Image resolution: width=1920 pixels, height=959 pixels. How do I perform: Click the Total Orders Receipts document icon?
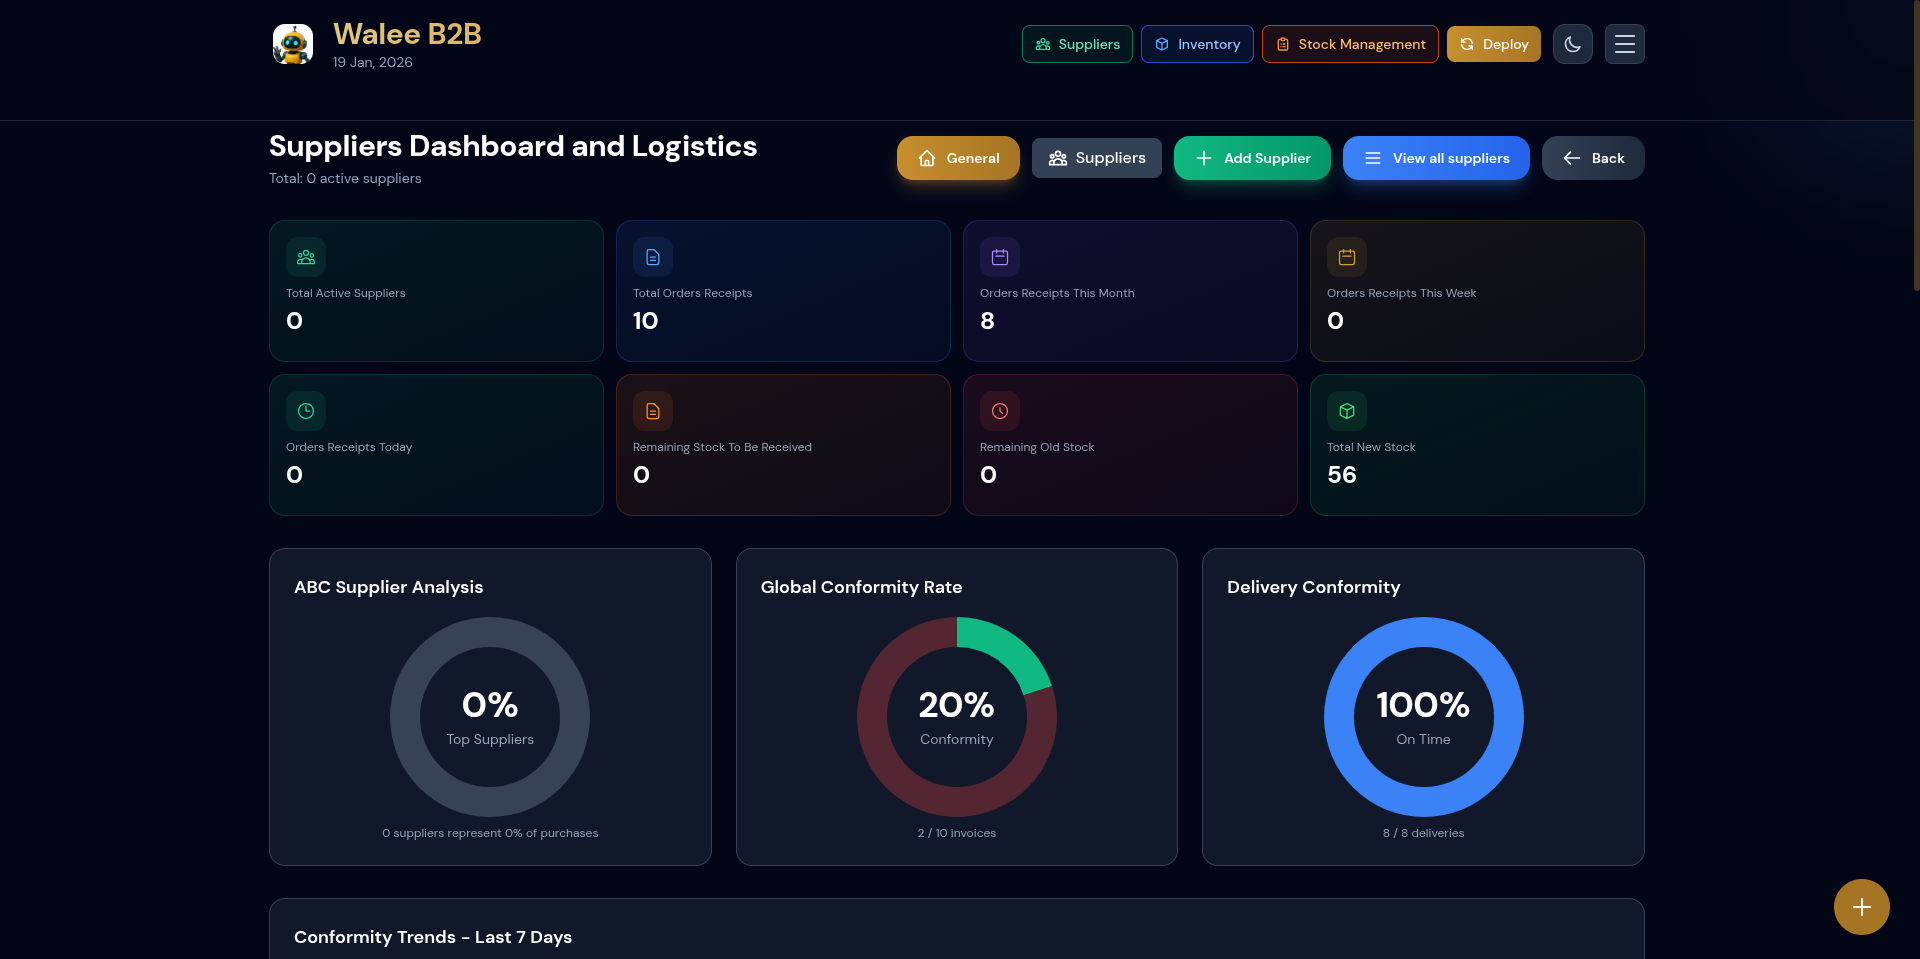[x=653, y=257]
